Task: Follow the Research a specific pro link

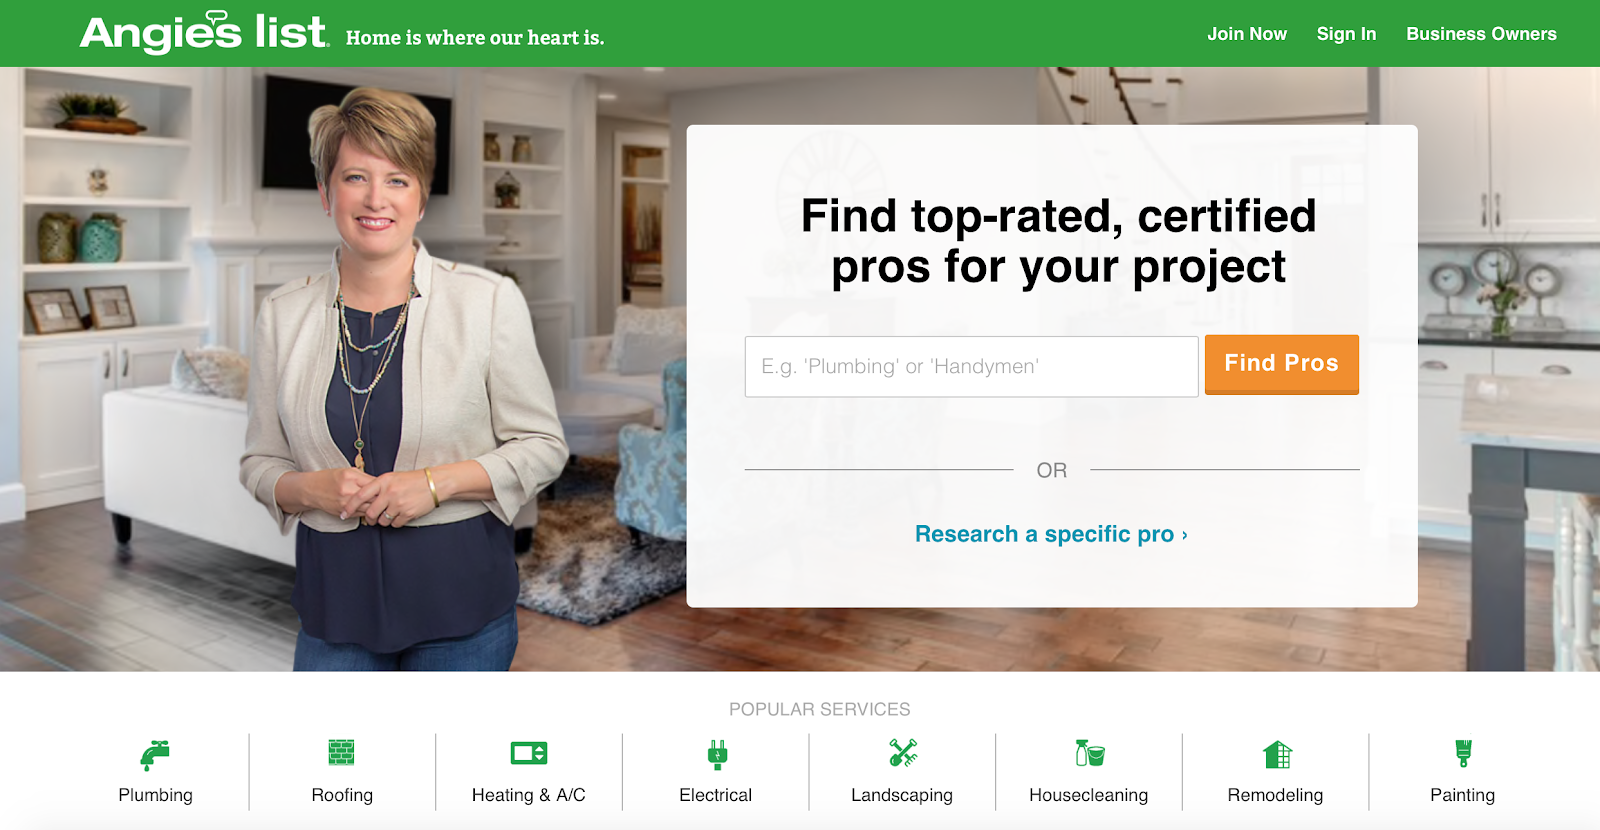Action: point(1051,534)
